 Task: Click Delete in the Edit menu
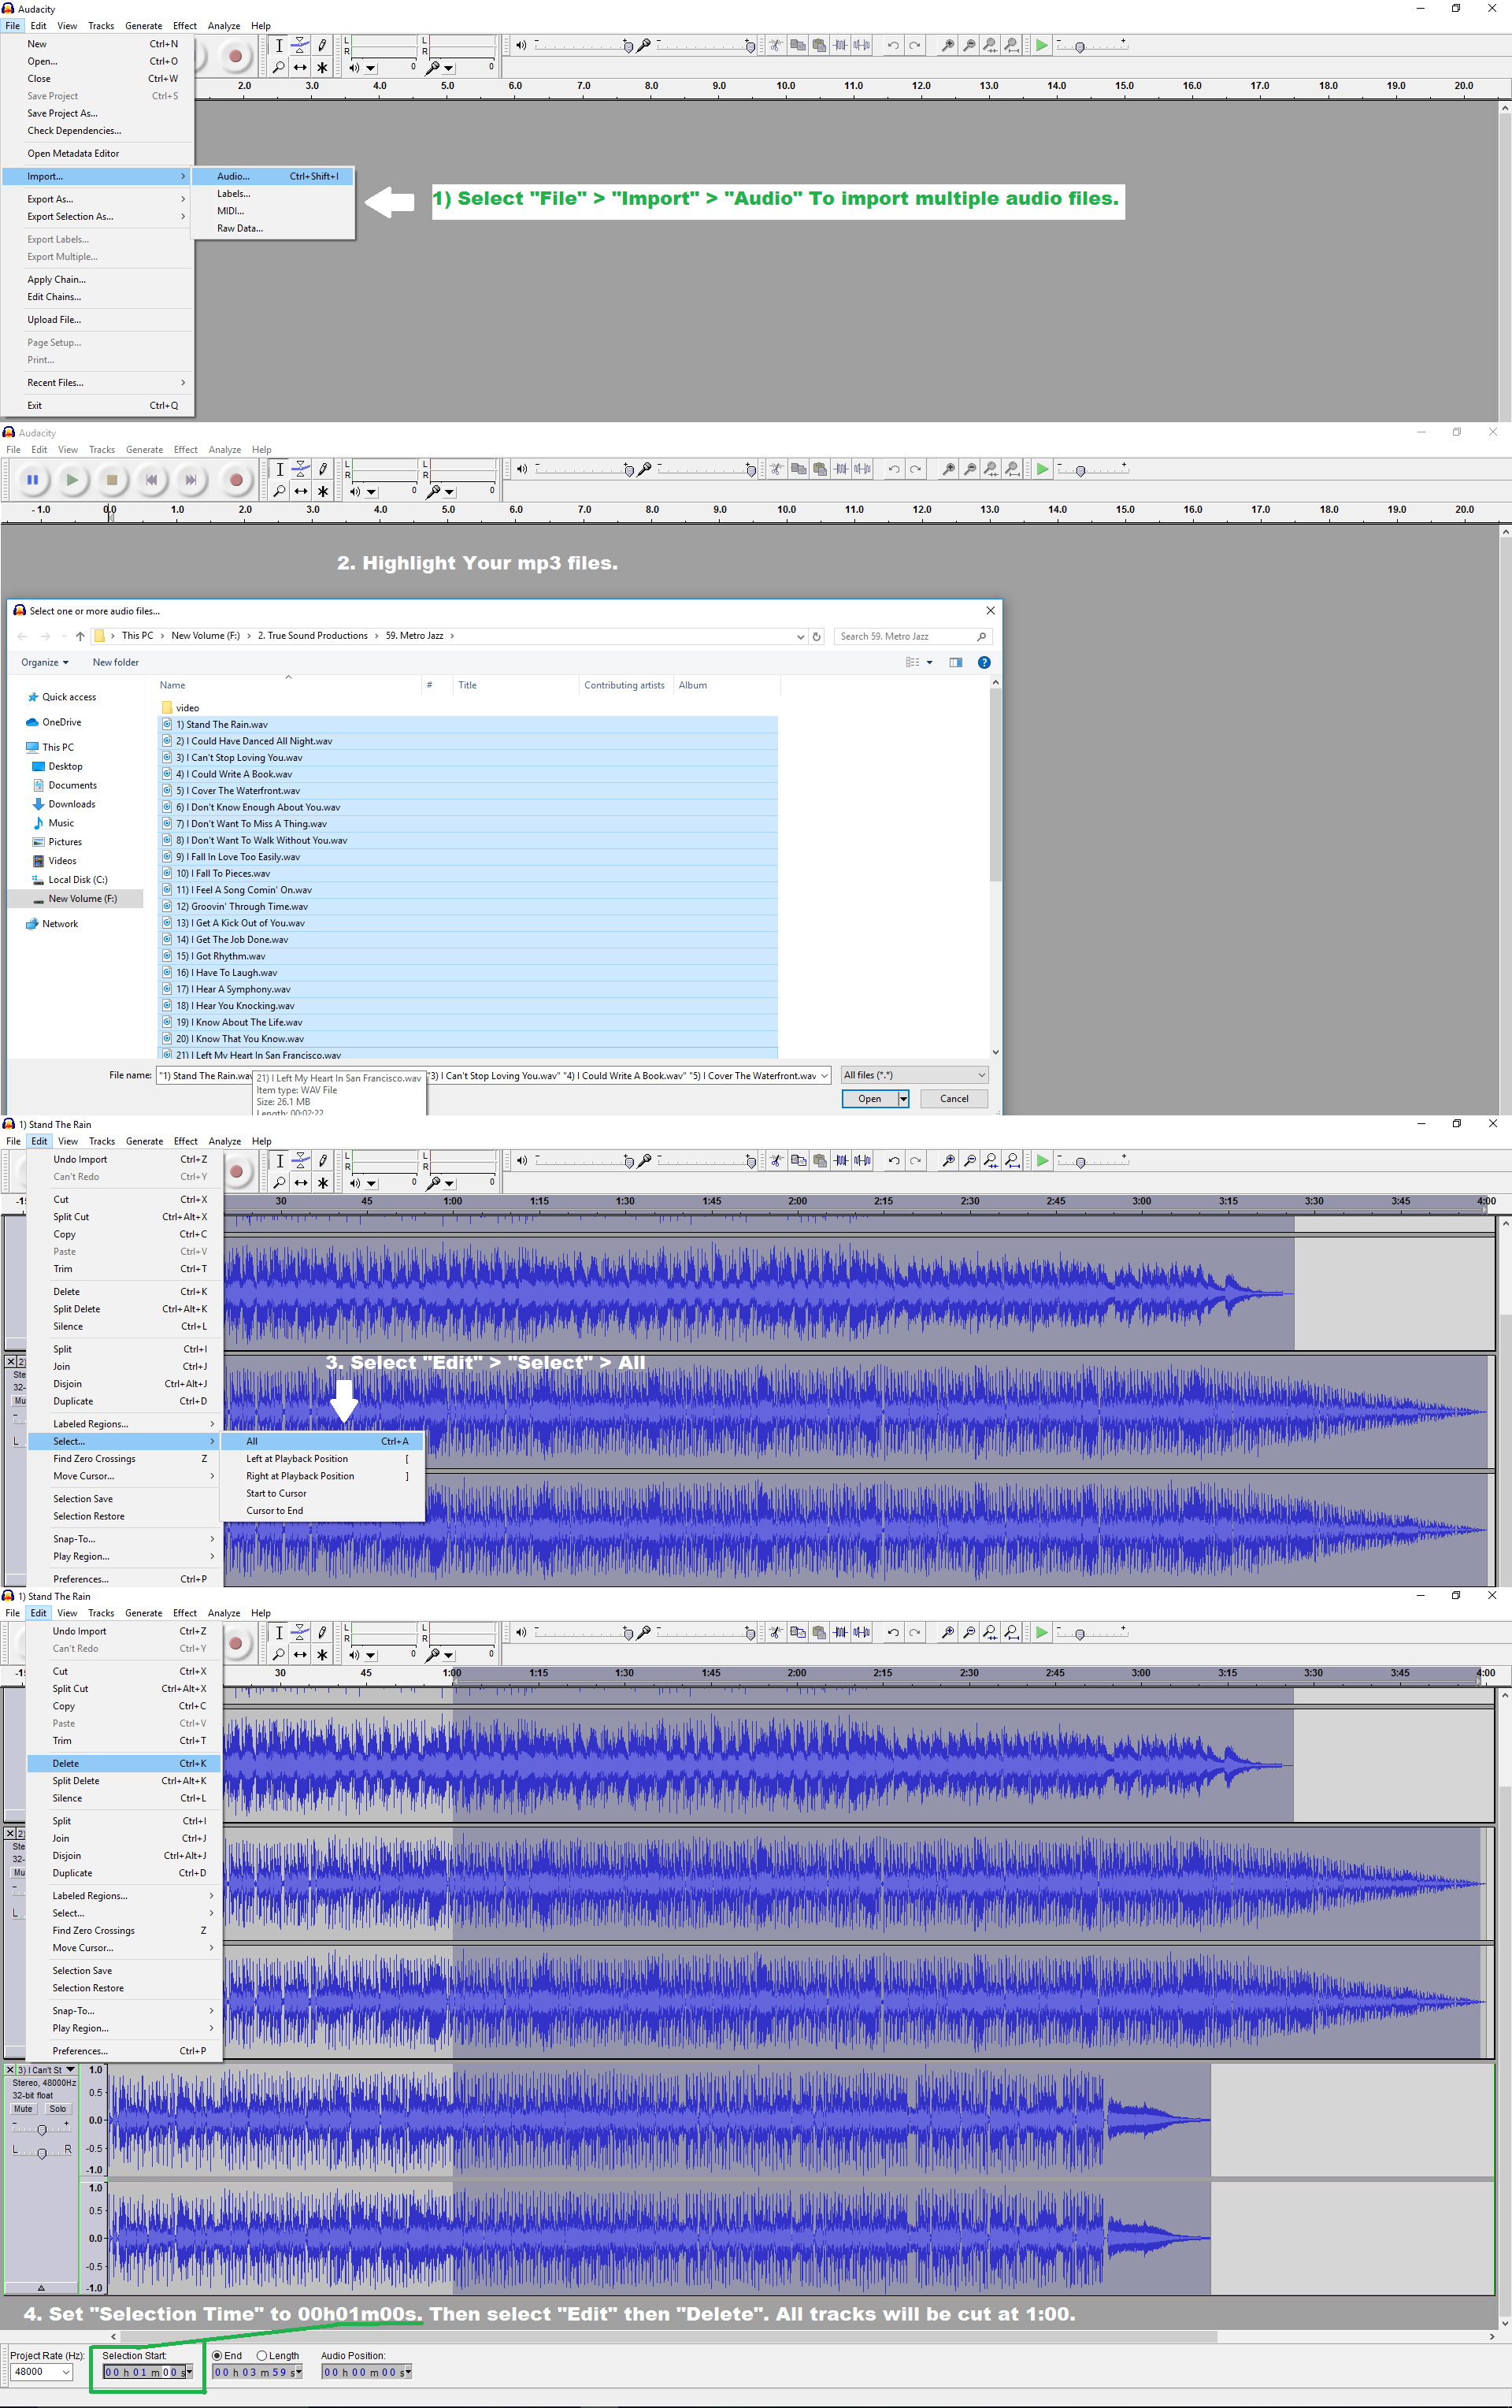tap(66, 1763)
